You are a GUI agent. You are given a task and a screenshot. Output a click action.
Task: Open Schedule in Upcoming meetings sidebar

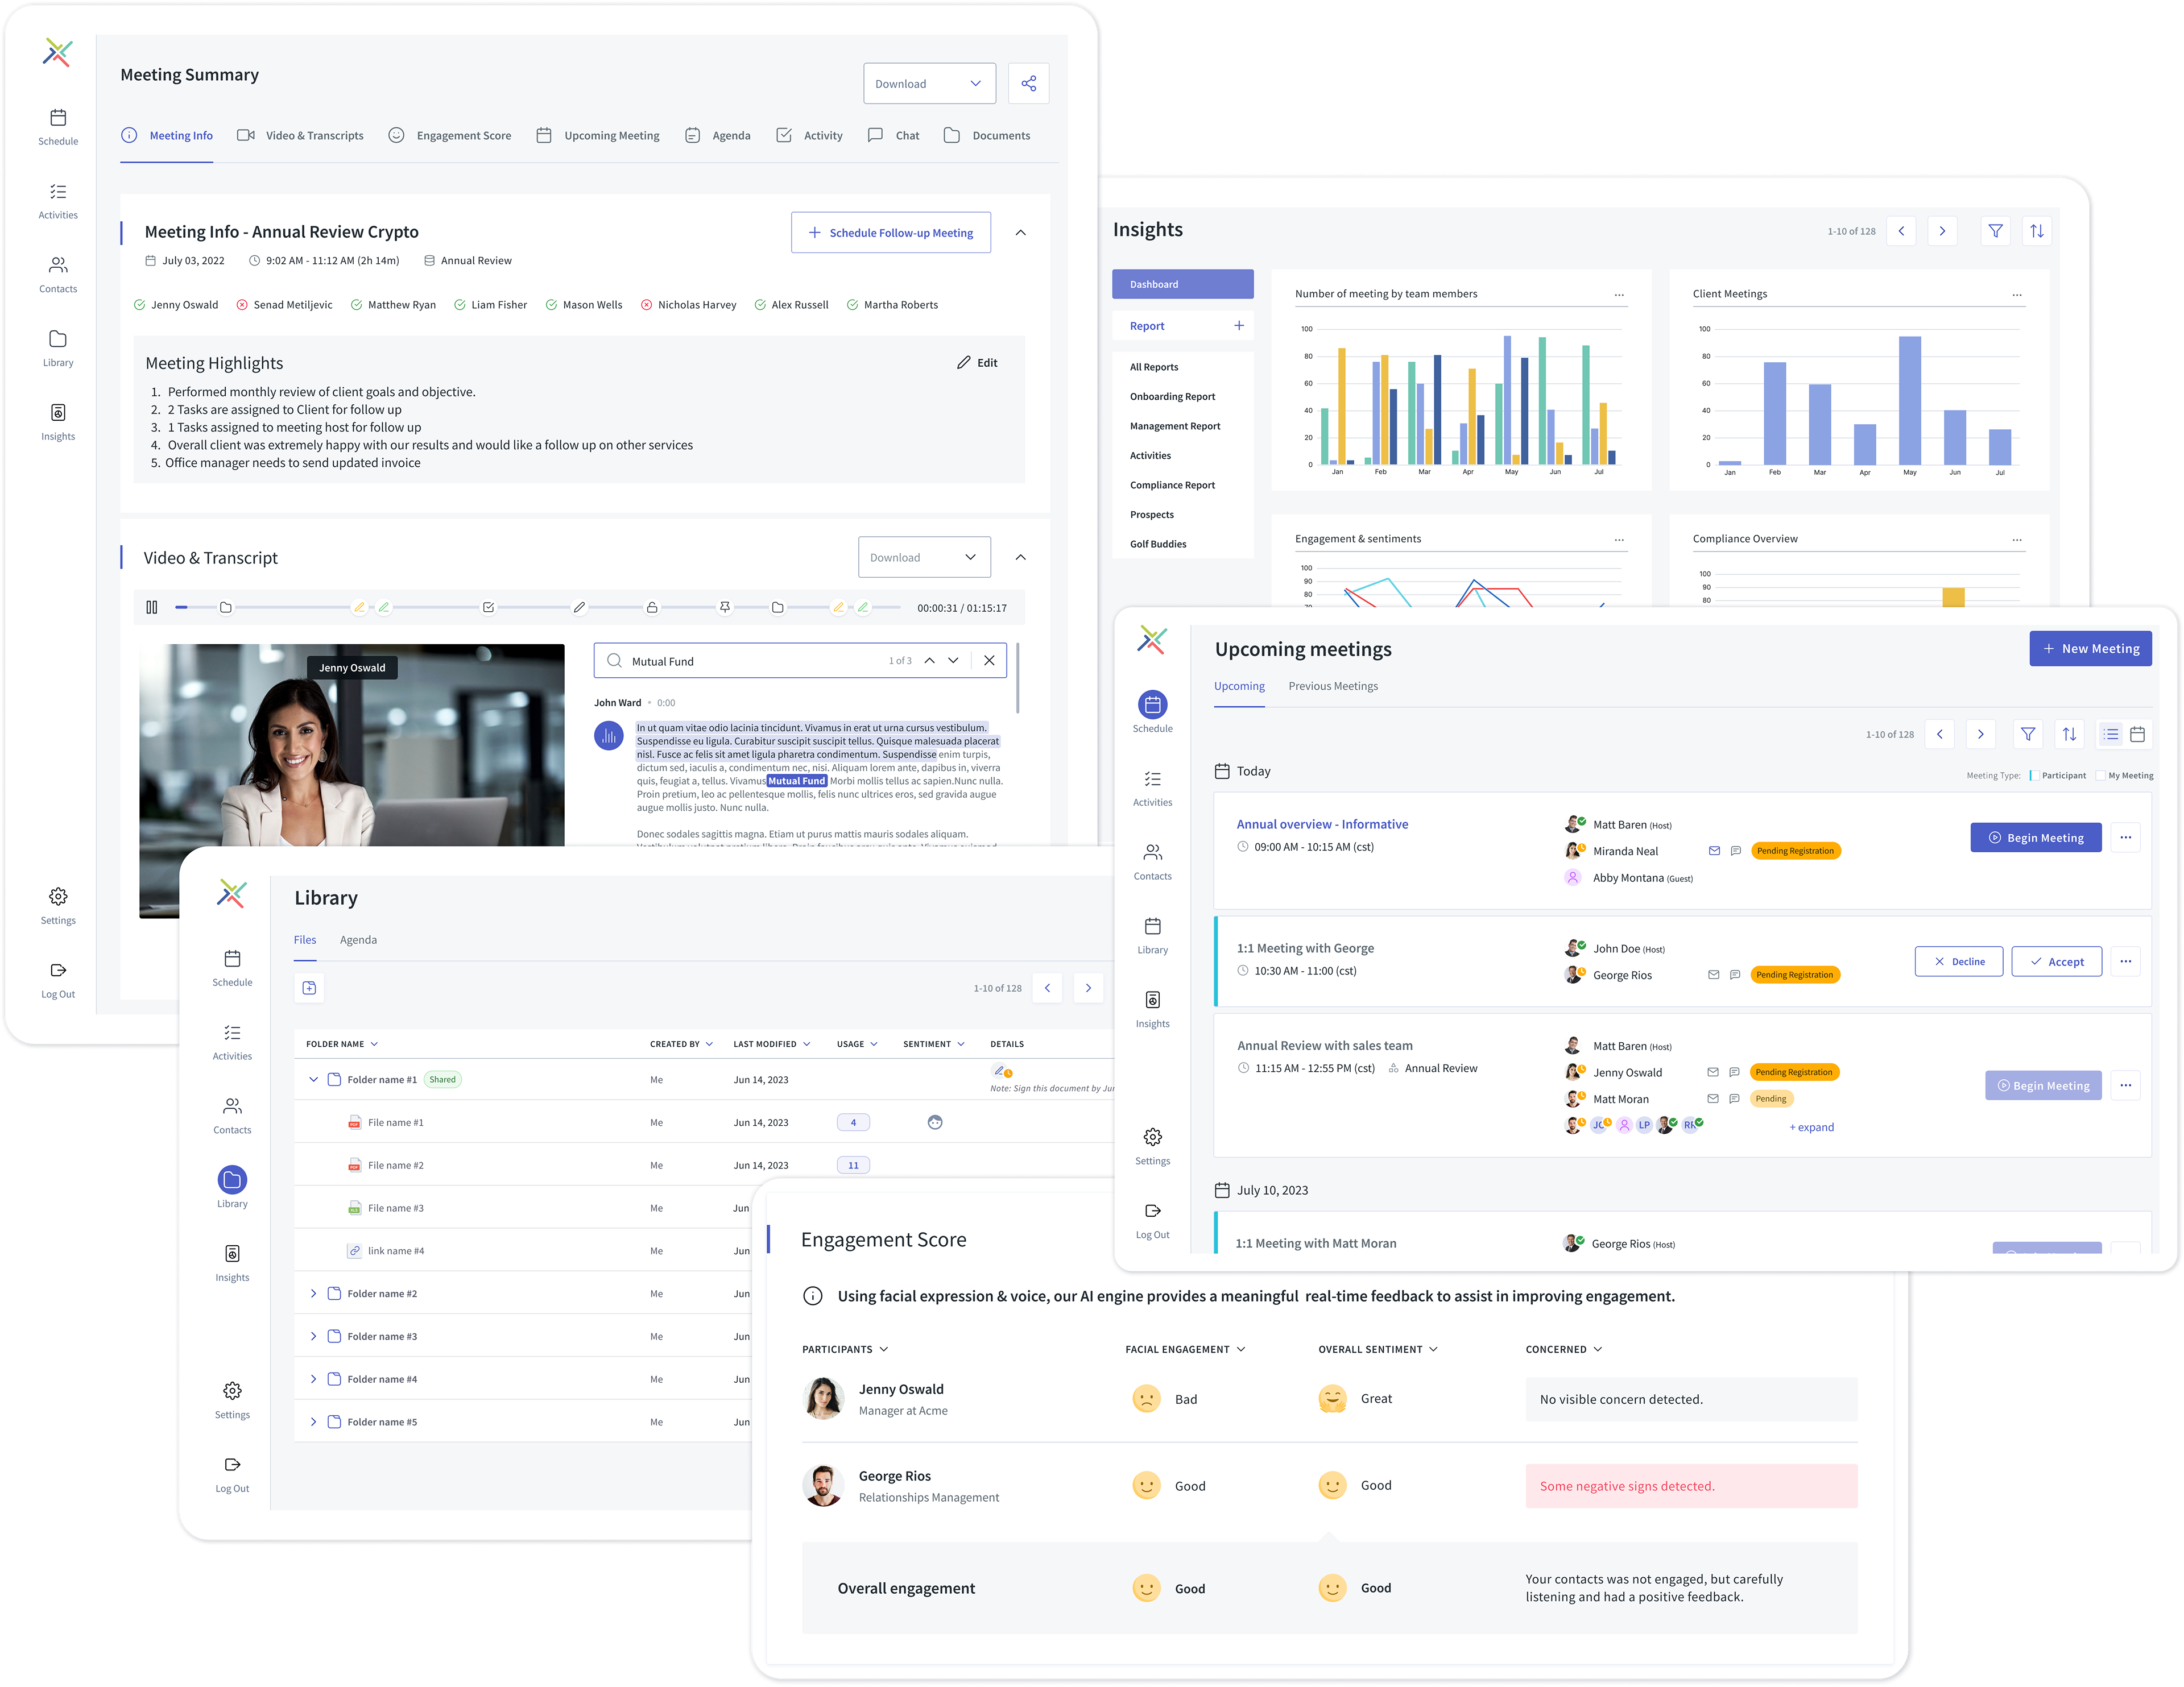(x=1152, y=712)
